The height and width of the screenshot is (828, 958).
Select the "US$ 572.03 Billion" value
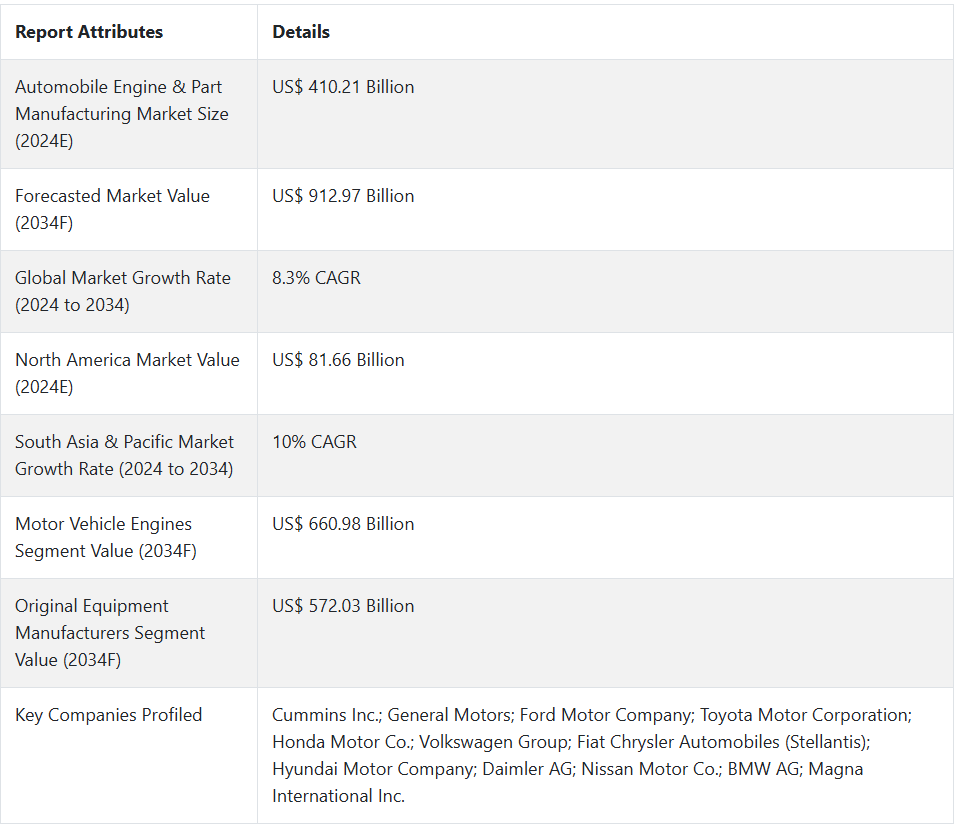point(343,606)
